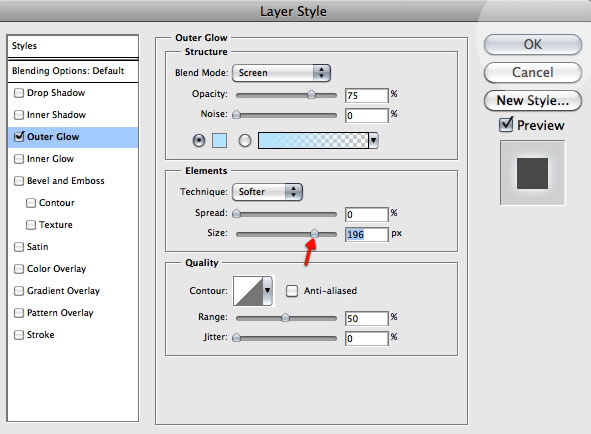Select the solid color radio button

(x=199, y=141)
